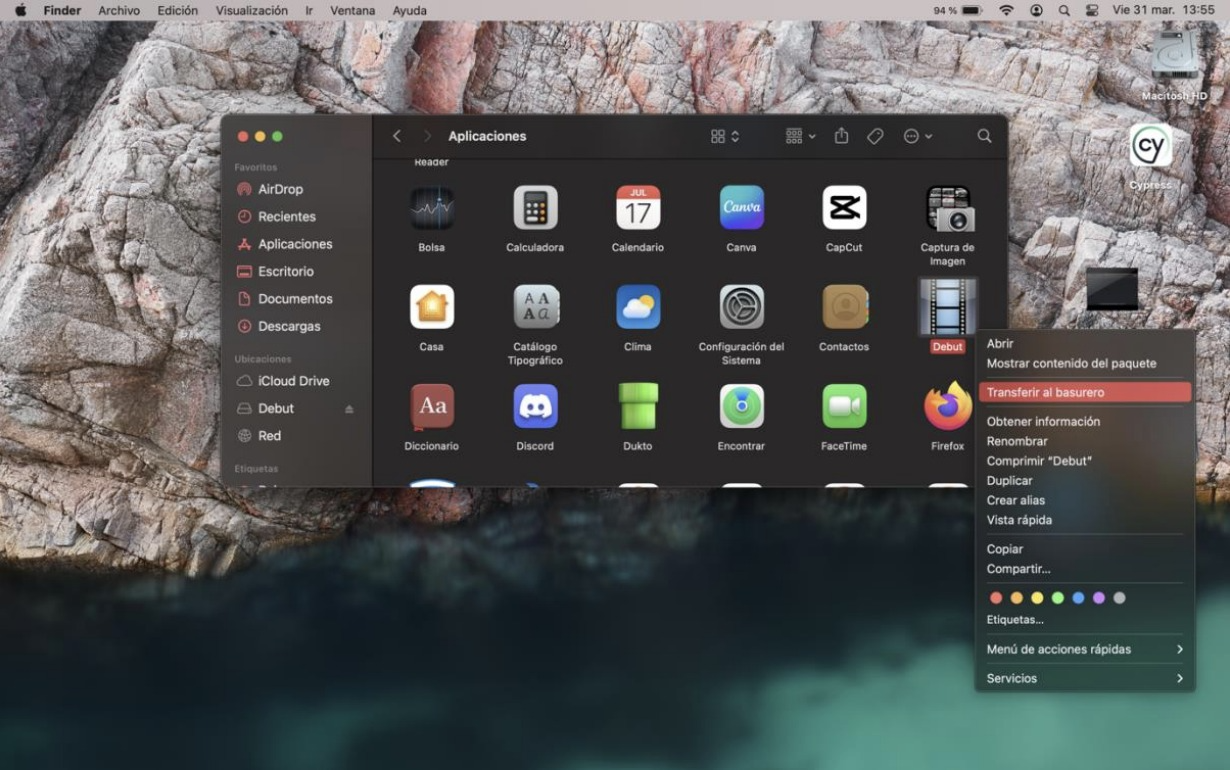1230x770 pixels.
Task: Open the more actions ellipsis dropdown
Action: [x=918, y=136]
